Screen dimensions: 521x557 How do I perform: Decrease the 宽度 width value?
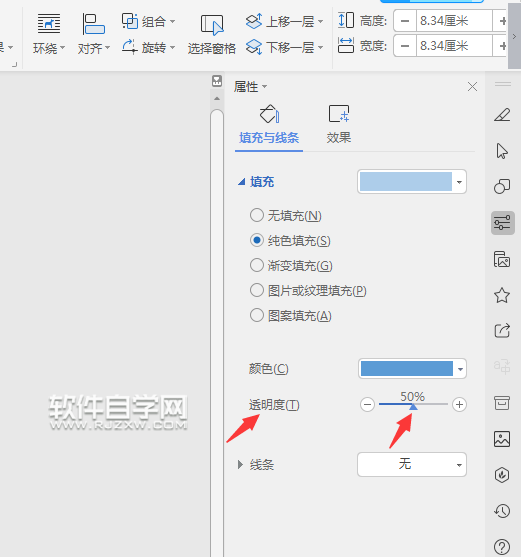pos(405,46)
